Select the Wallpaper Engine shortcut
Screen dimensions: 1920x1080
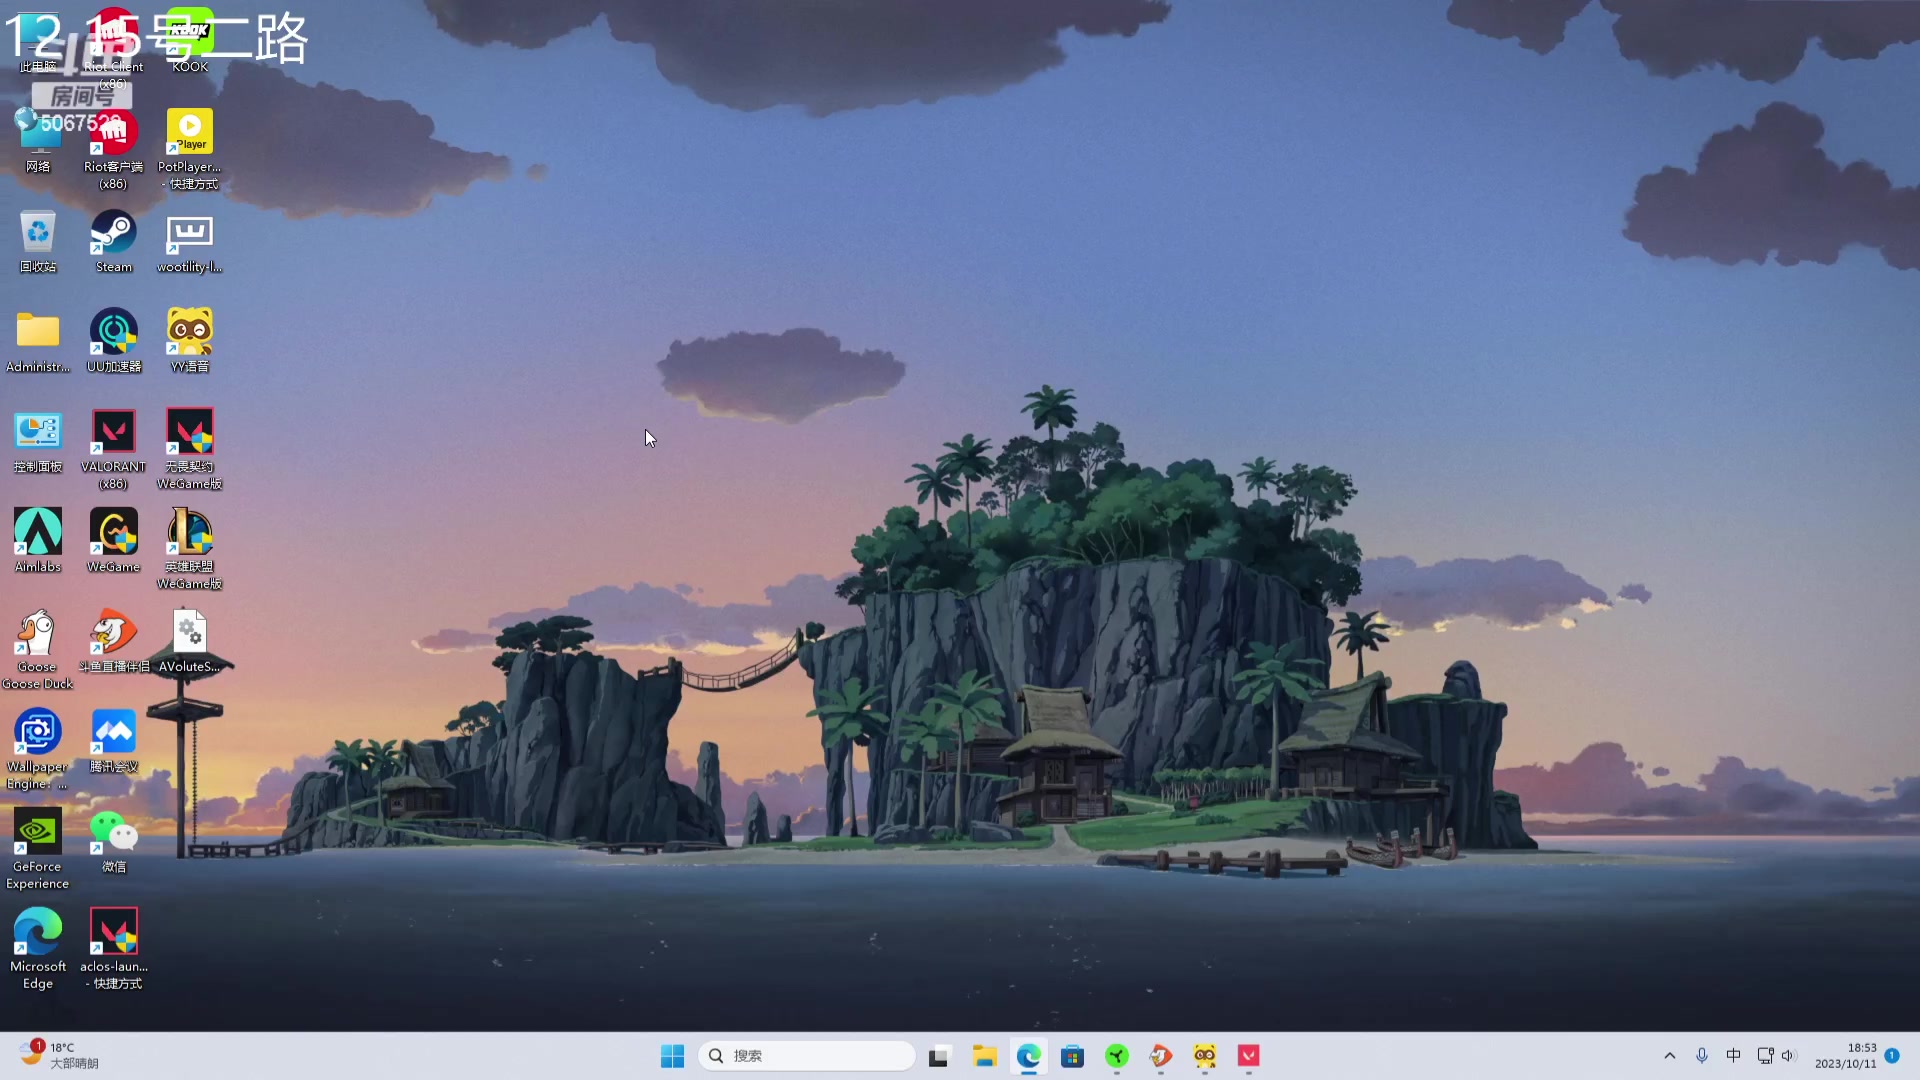click(x=38, y=748)
